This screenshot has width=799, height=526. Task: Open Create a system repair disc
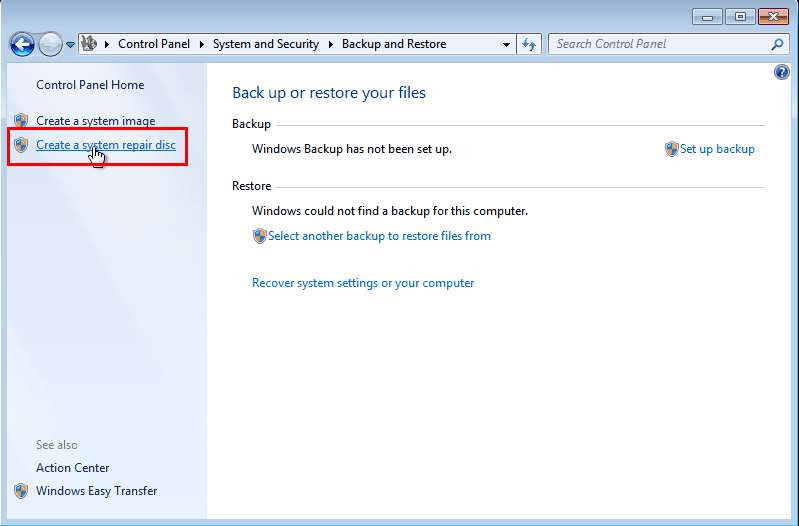point(106,145)
